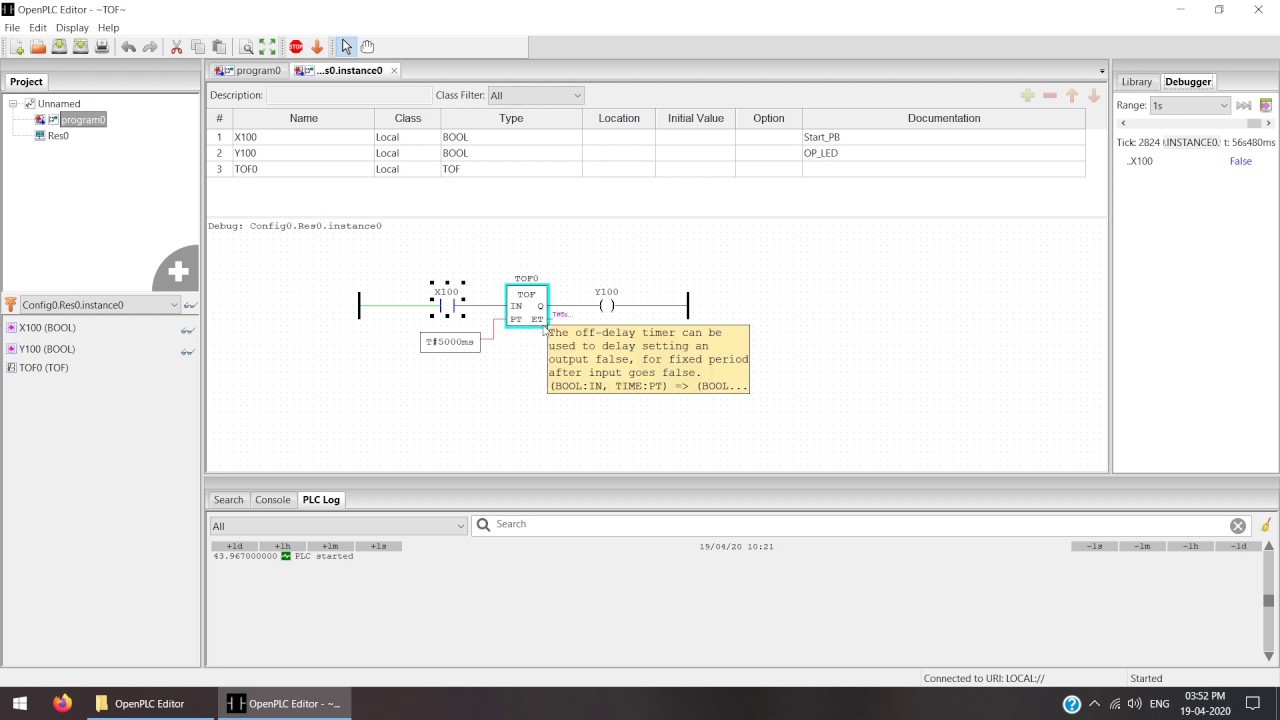This screenshot has width=1280, height=720.
Task: Click the +1h log time button
Action: click(282, 546)
